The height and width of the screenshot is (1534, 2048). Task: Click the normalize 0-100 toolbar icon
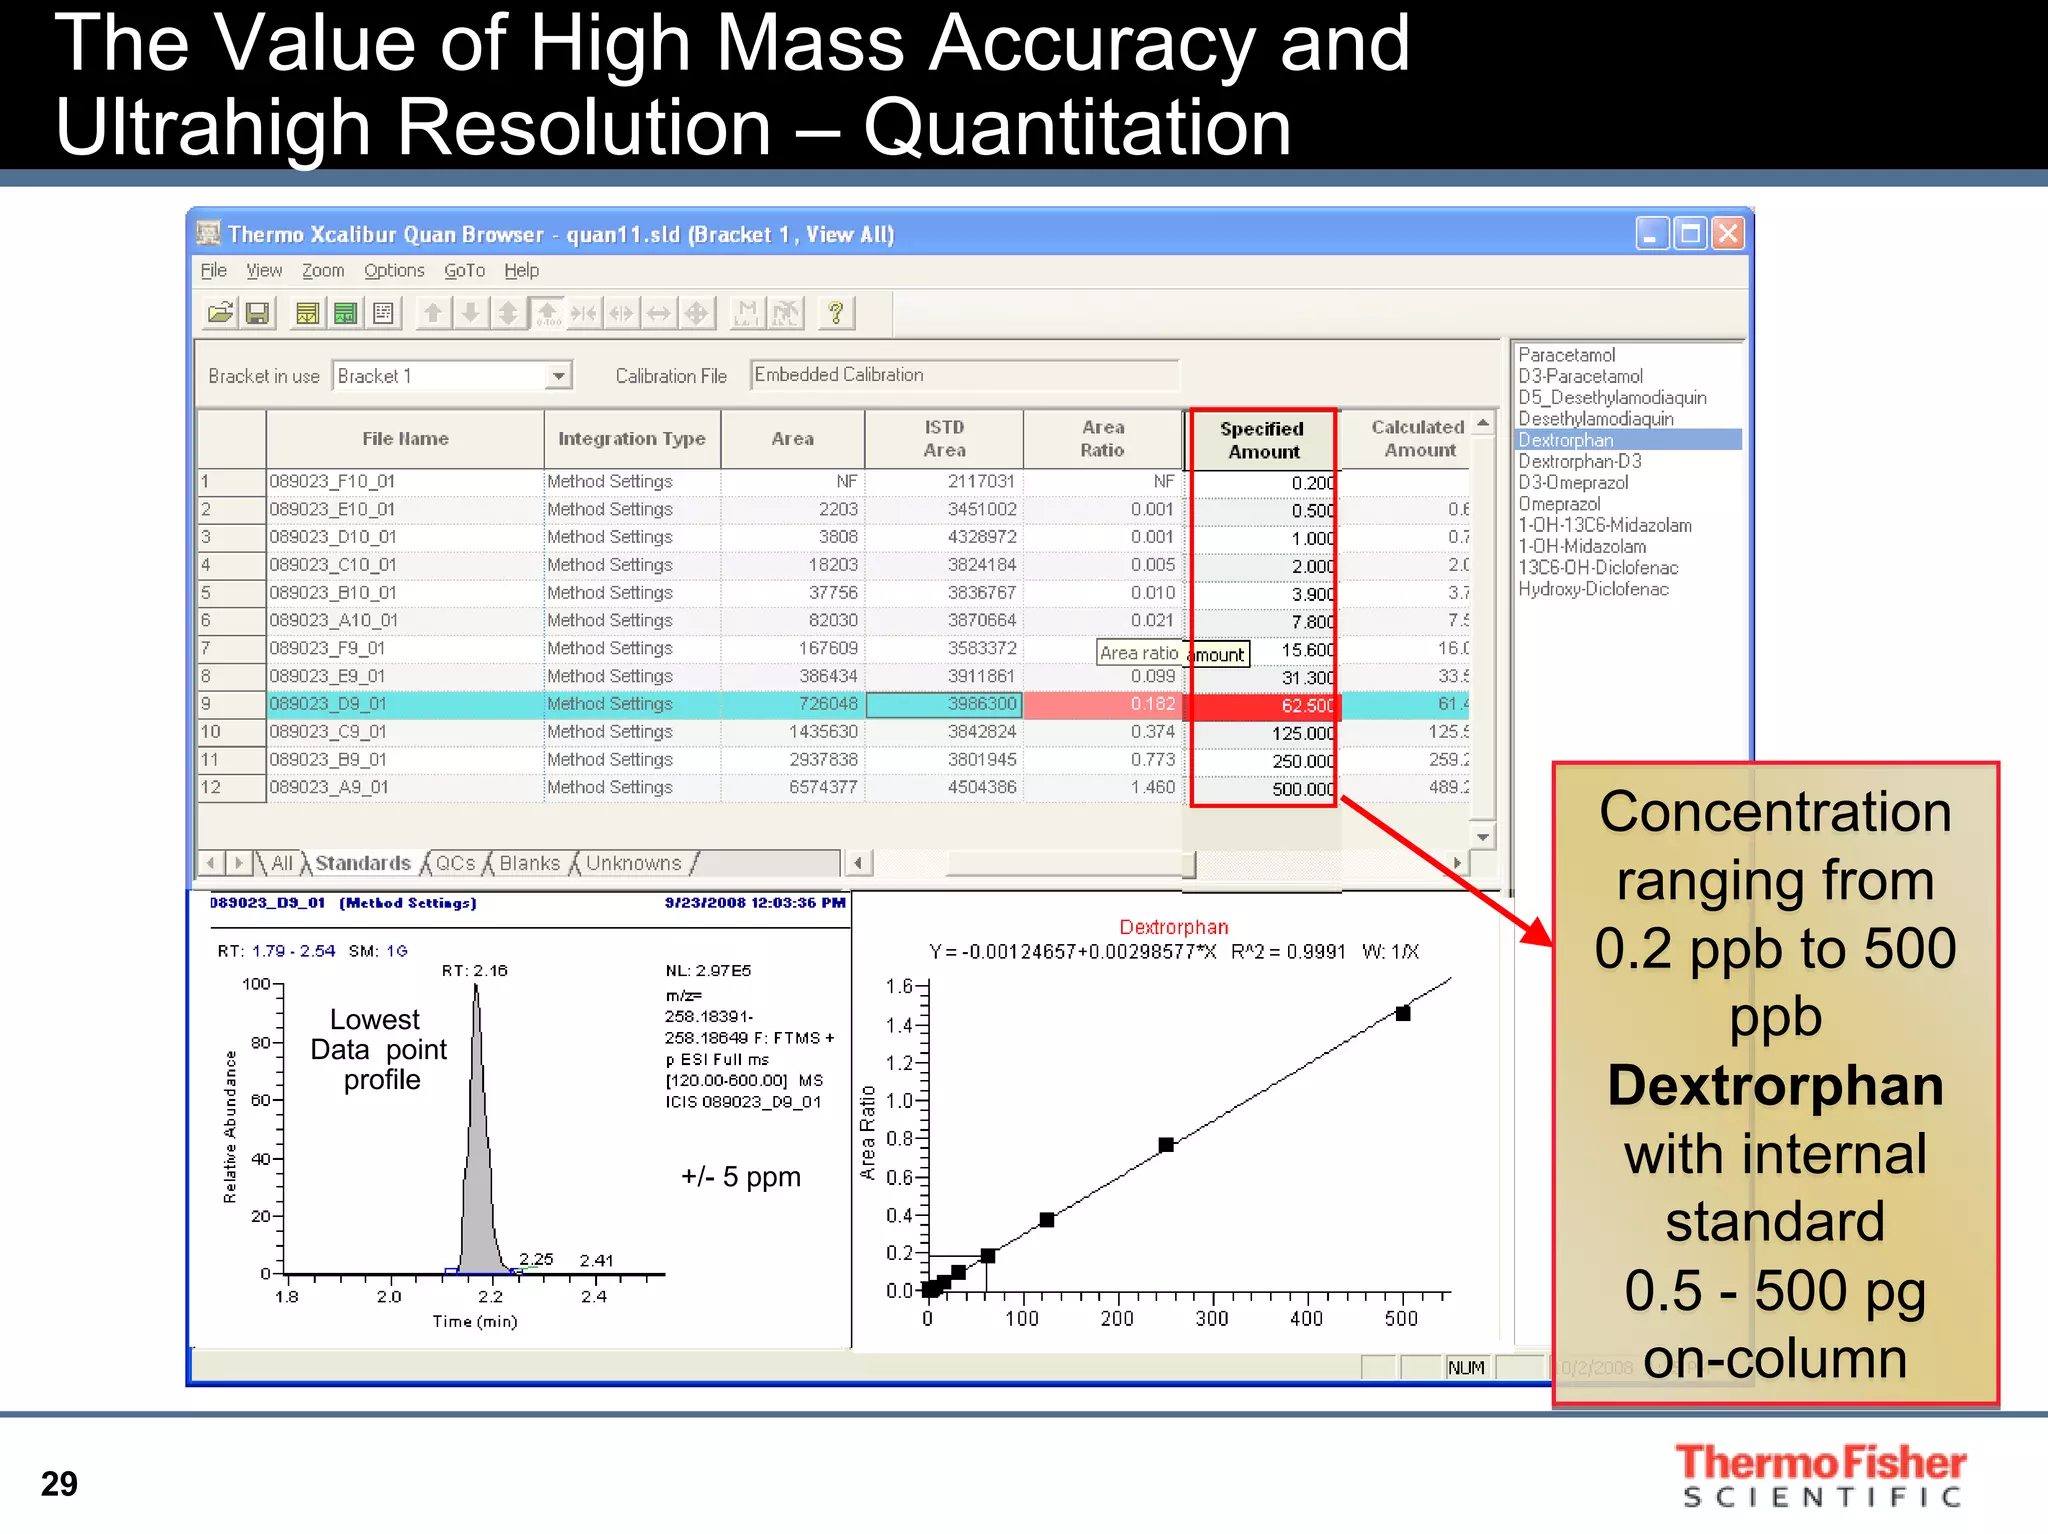(x=547, y=314)
